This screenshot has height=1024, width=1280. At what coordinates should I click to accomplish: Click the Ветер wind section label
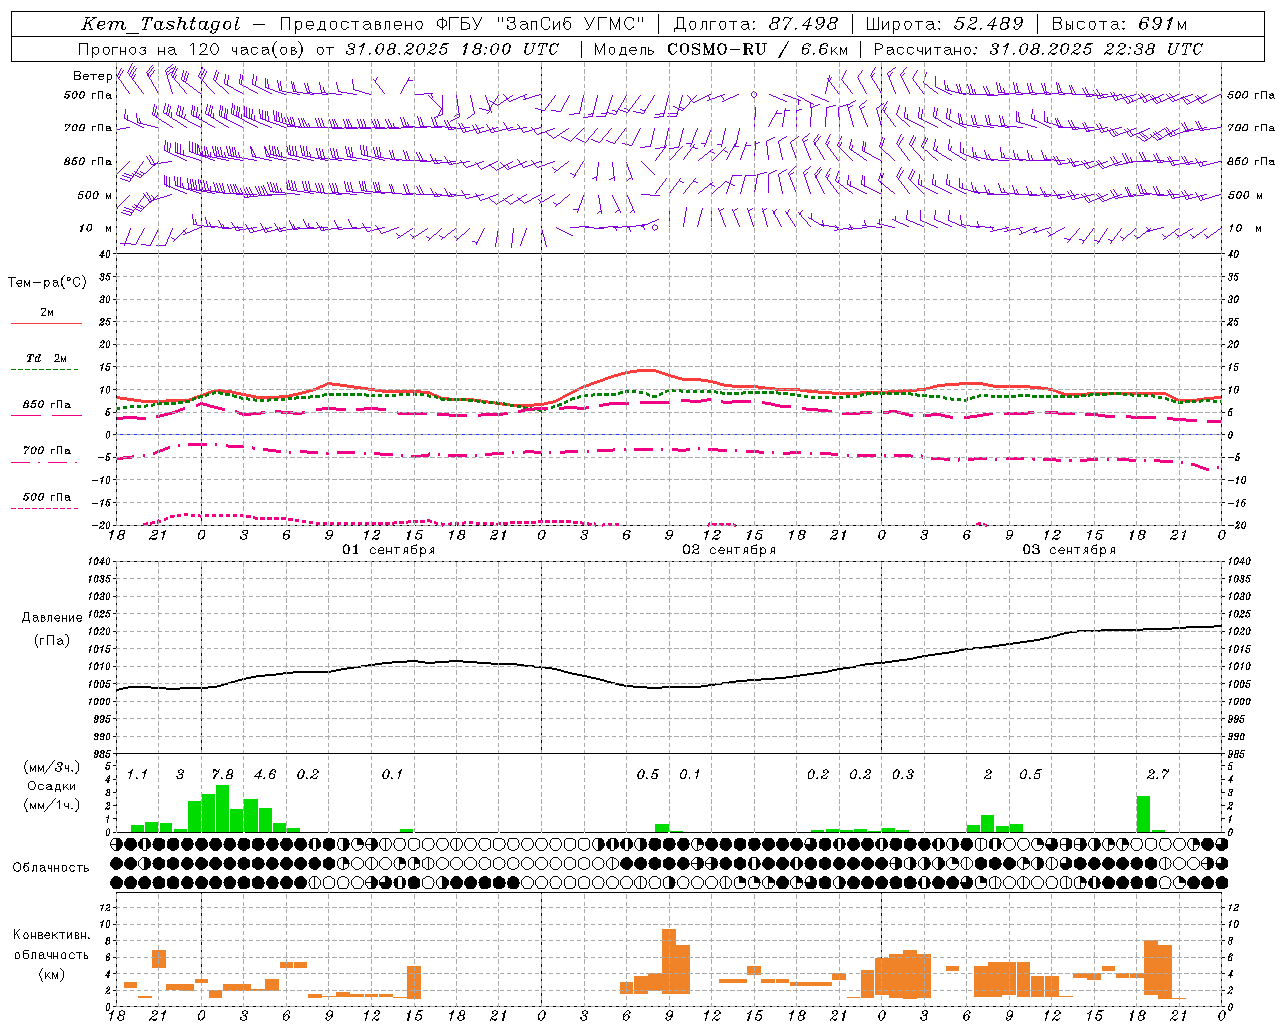click(x=92, y=76)
